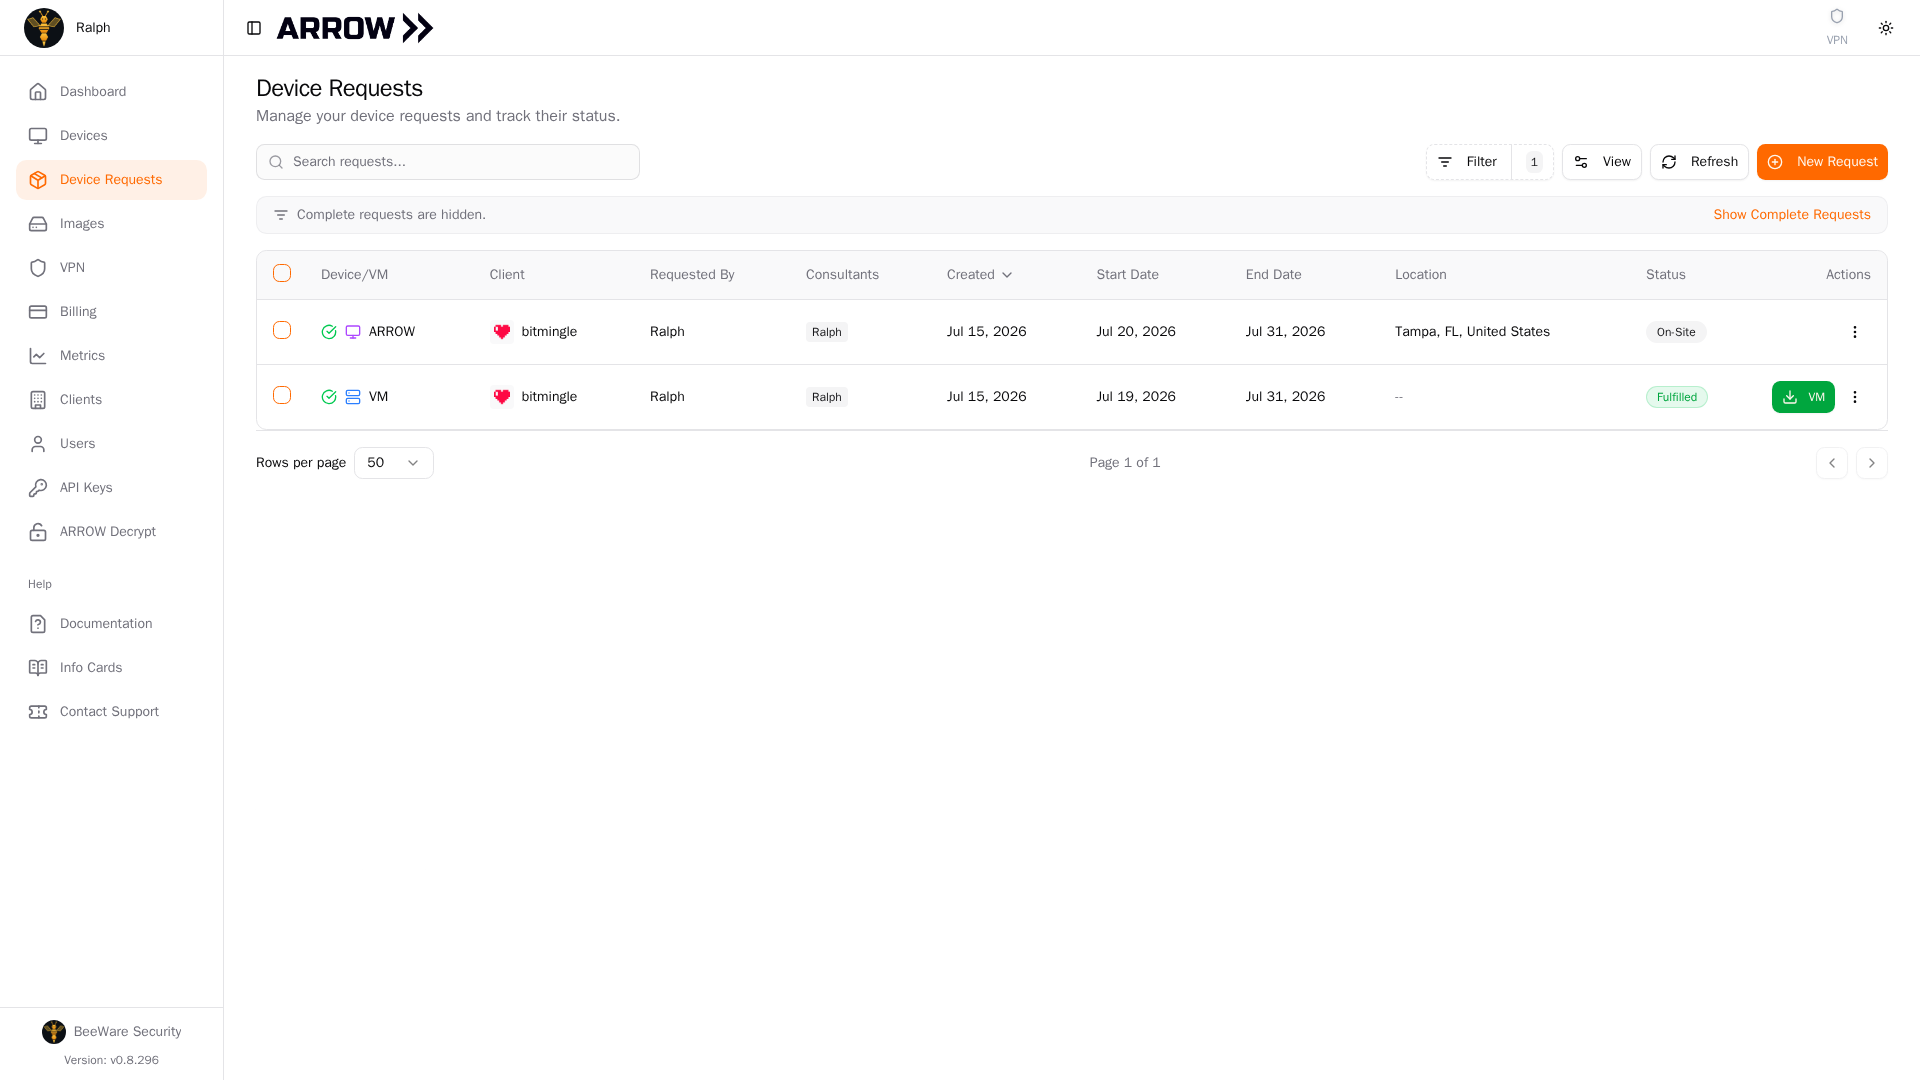Open Info Cards
This screenshot has width=1920, height=1080.
111,668
